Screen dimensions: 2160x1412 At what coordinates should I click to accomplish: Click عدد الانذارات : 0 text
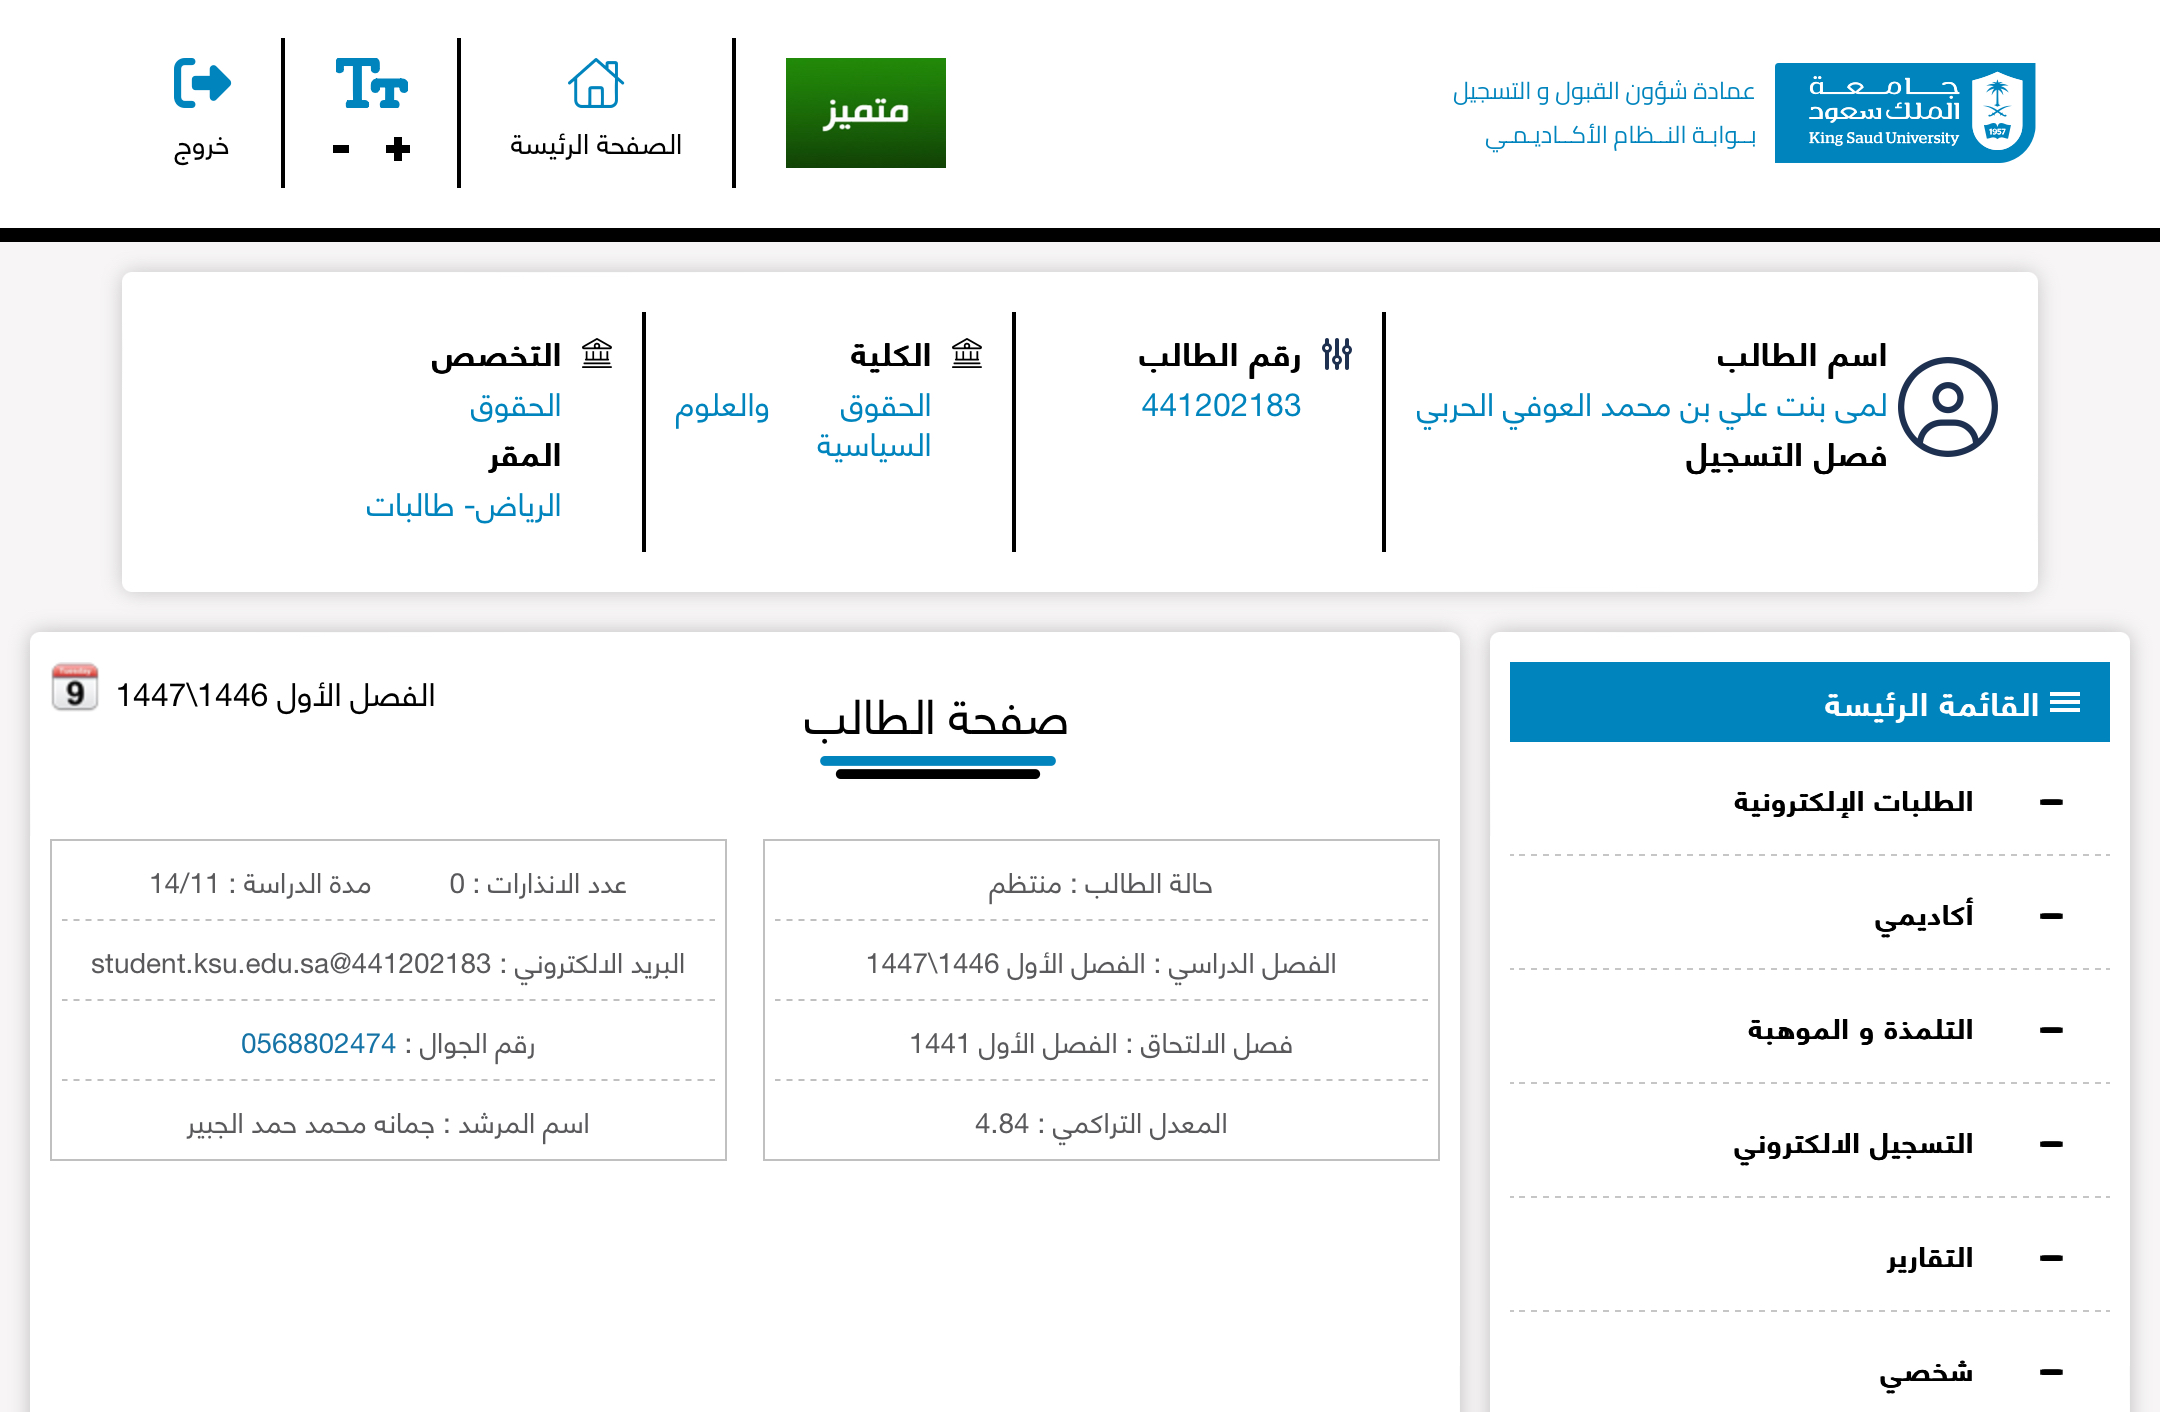pyautogui.click(x=538, y=884)
